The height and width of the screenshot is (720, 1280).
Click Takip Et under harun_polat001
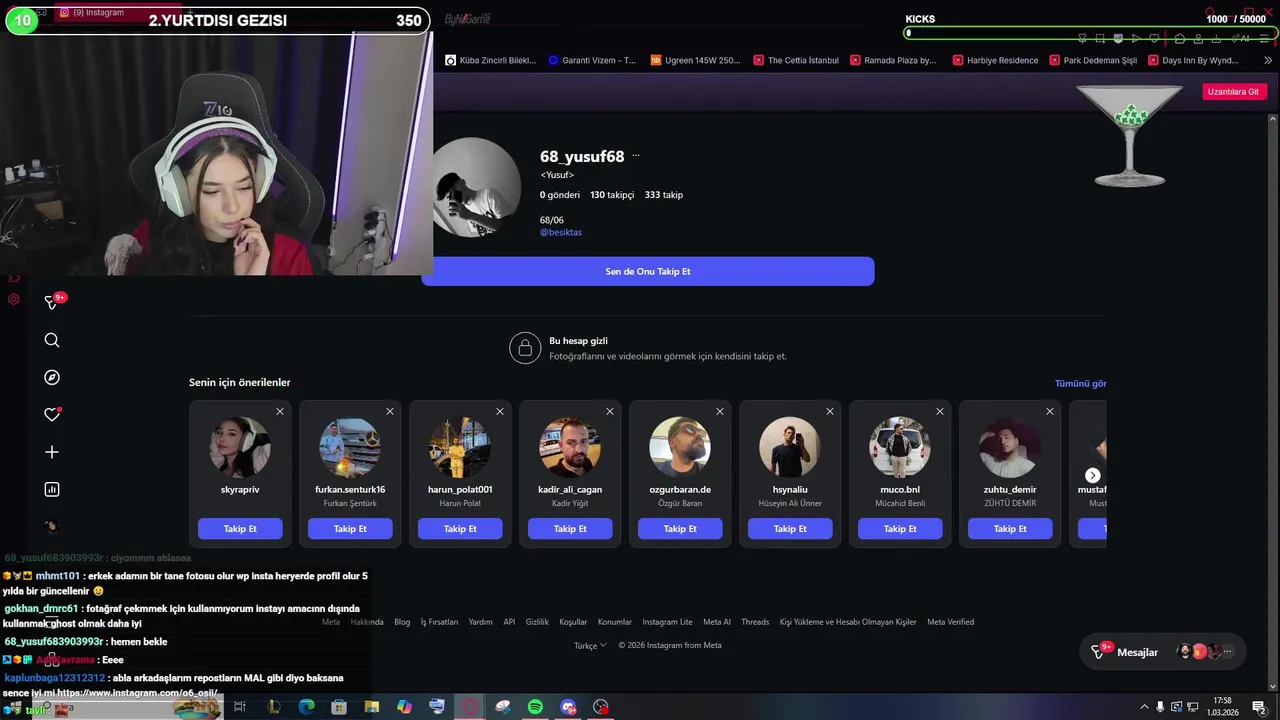460,529
